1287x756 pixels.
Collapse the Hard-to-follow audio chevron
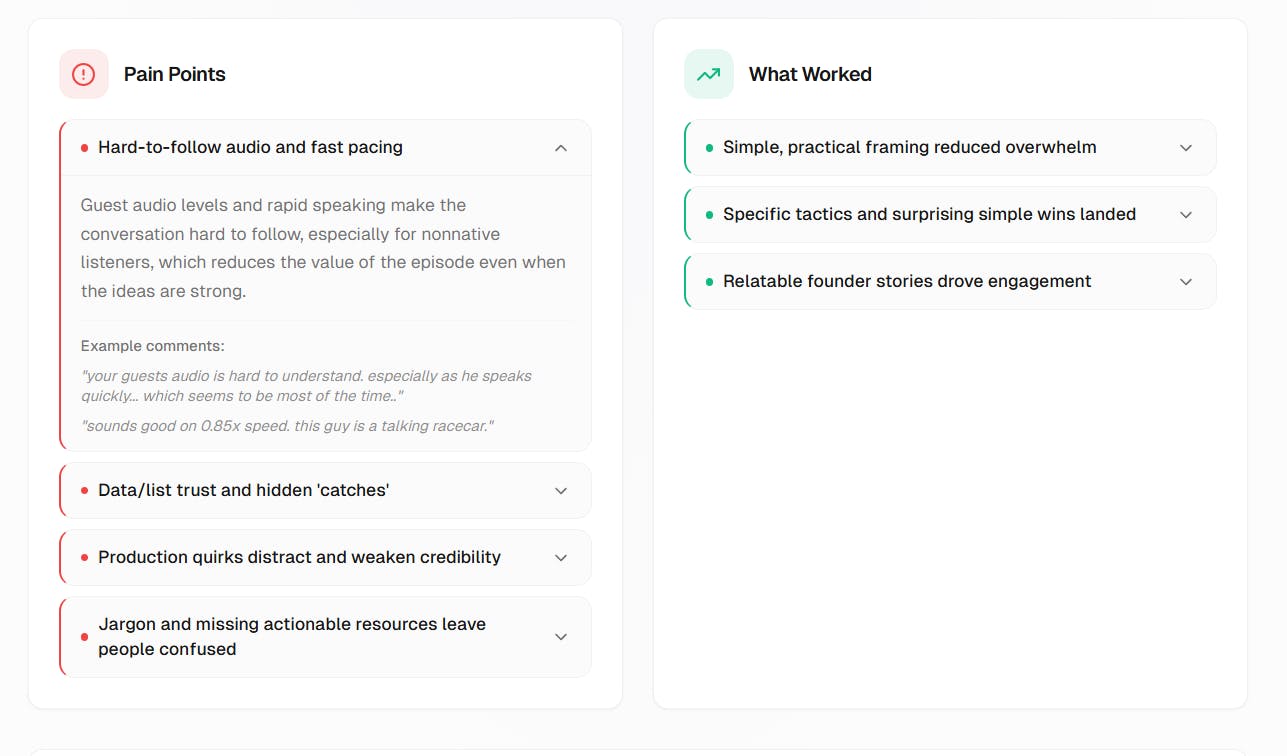click(x=561, y=148)
